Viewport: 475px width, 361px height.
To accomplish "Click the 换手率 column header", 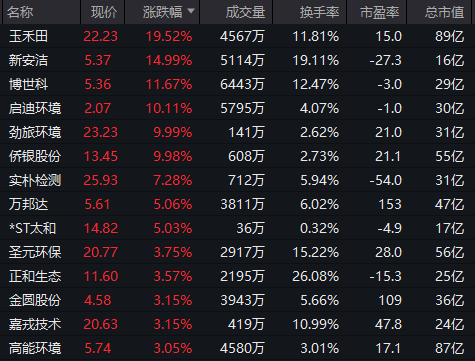I will pyautogui.click(x=319, y=12).
